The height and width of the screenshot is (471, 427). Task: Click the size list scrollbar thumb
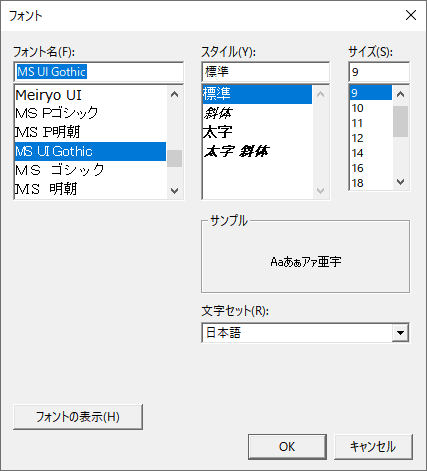[x=400, y=121]
